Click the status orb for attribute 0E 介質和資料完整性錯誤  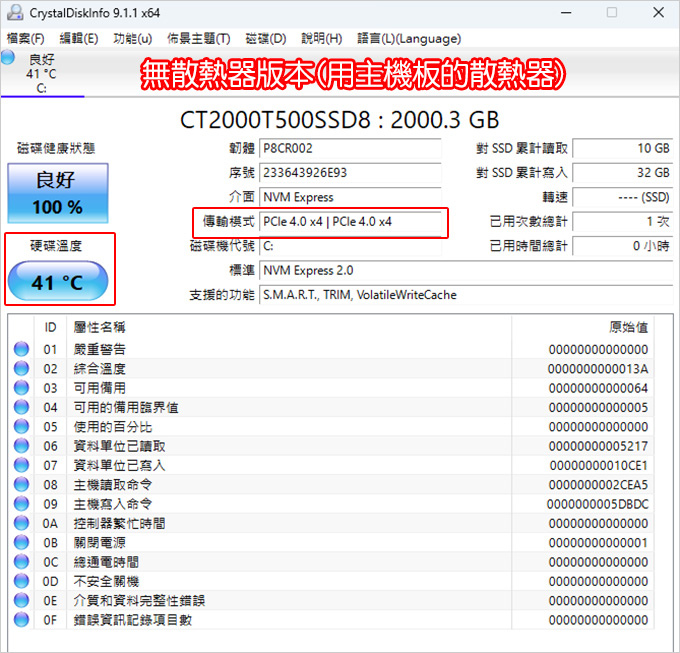pyautogui.click(x=21, y=601)
